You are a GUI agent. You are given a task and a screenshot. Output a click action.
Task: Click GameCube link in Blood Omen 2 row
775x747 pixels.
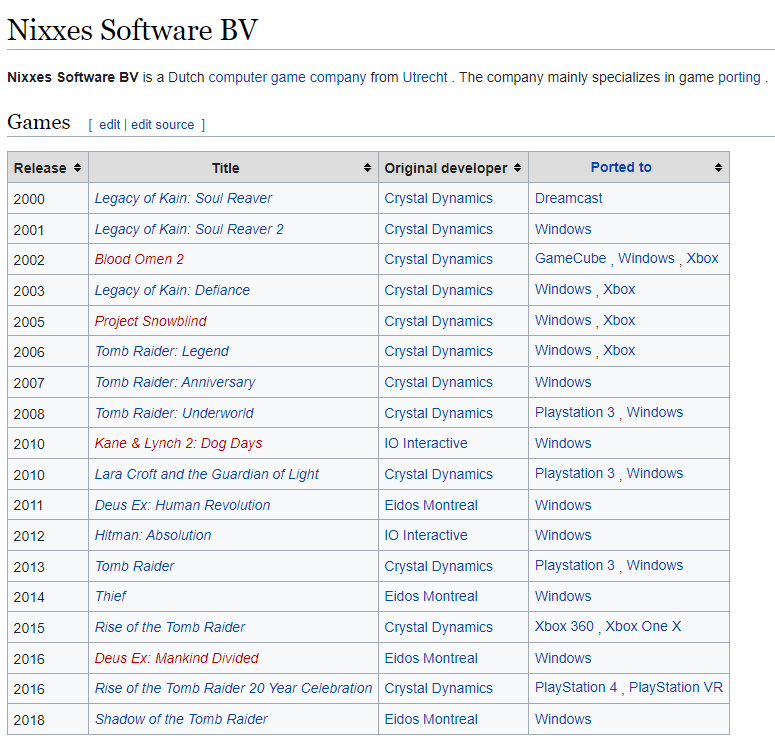[570, 259]
